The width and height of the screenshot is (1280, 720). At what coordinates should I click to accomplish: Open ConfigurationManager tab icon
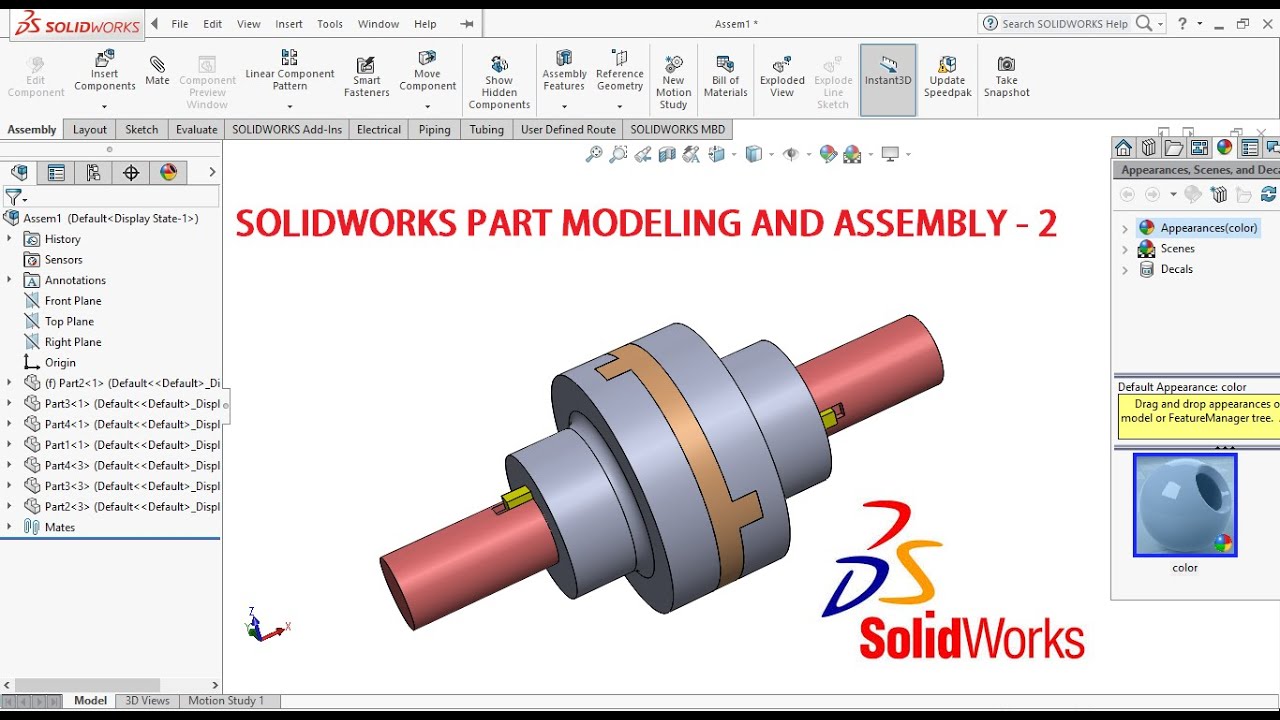click(x=93, y=173)
